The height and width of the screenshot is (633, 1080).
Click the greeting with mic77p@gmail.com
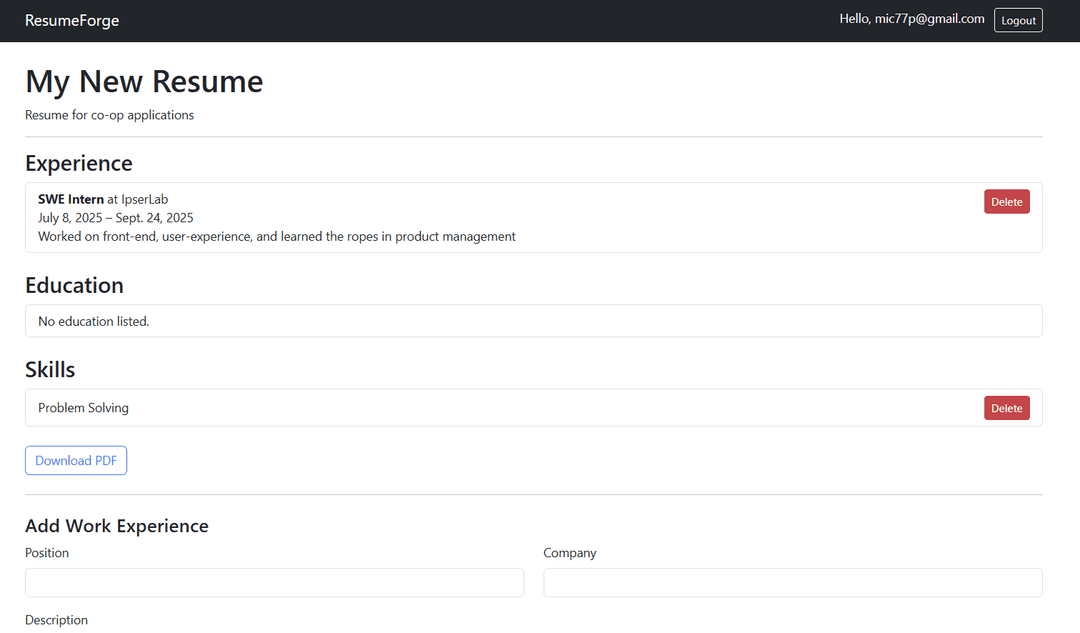911,19
